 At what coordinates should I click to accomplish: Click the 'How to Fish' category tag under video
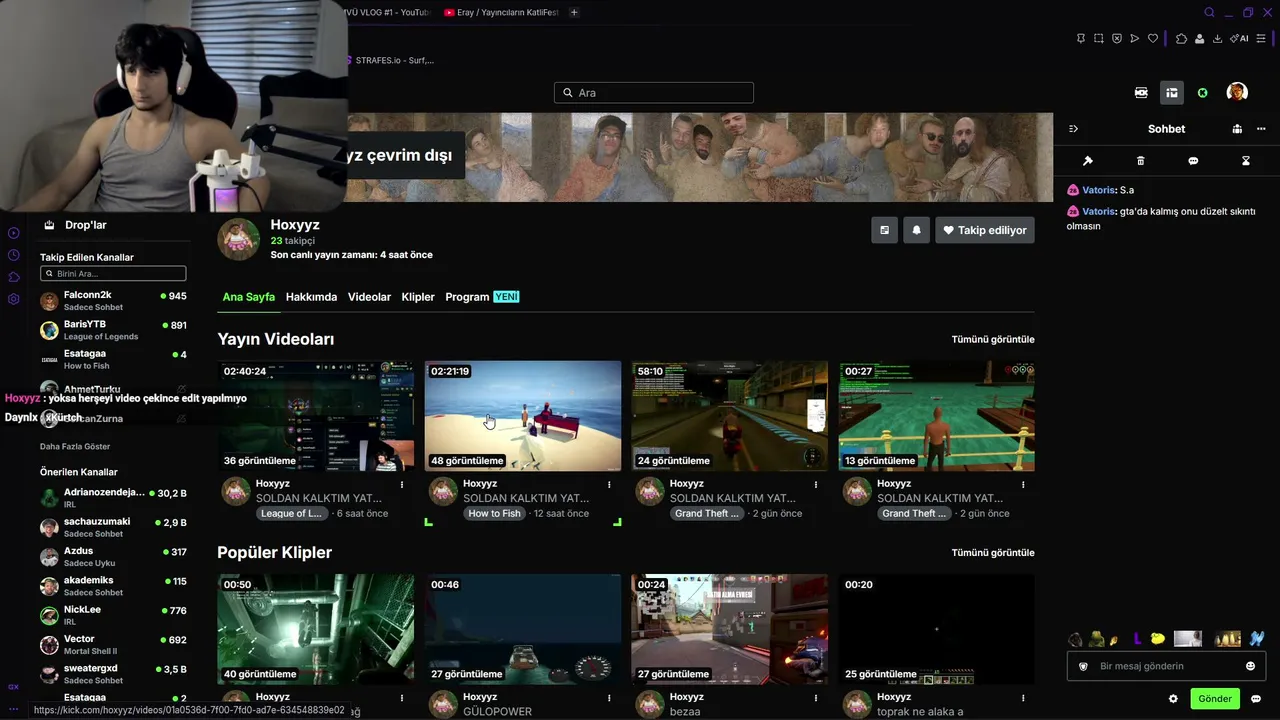click(495, 514)
